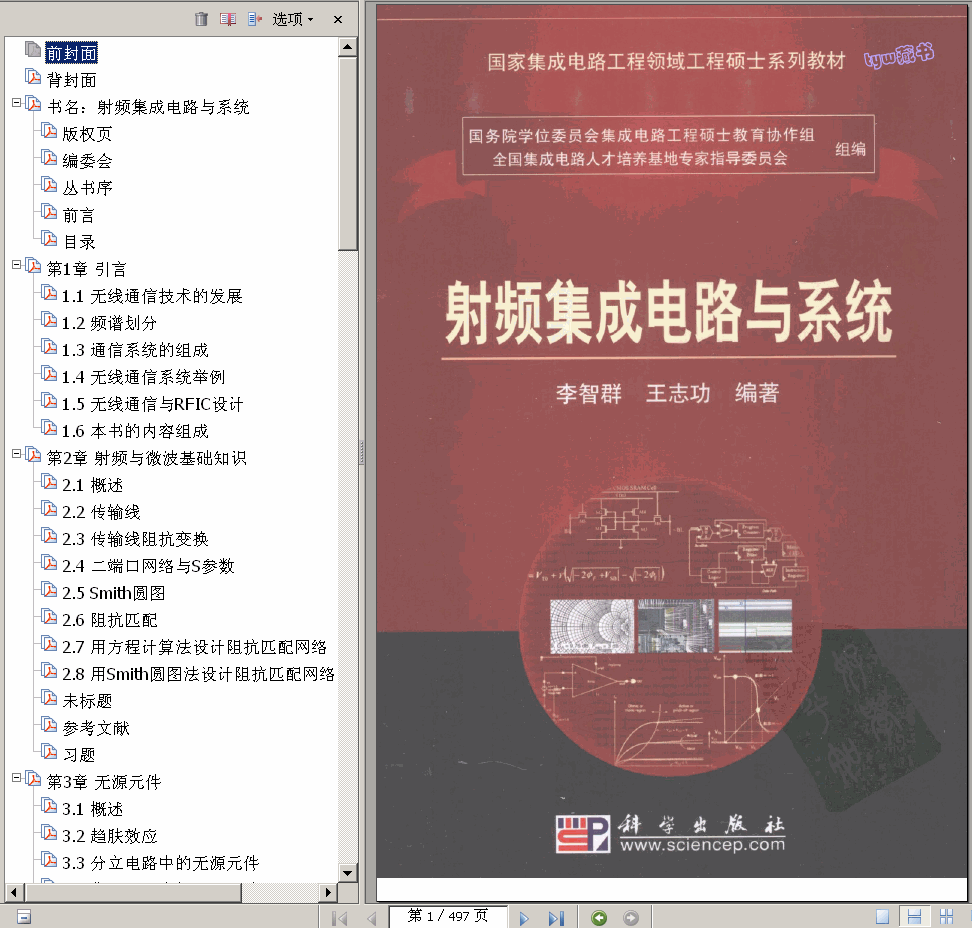This screenshot has width=972, height=928.
Task: Switch to continuous page layout
Action: (913, 917)
